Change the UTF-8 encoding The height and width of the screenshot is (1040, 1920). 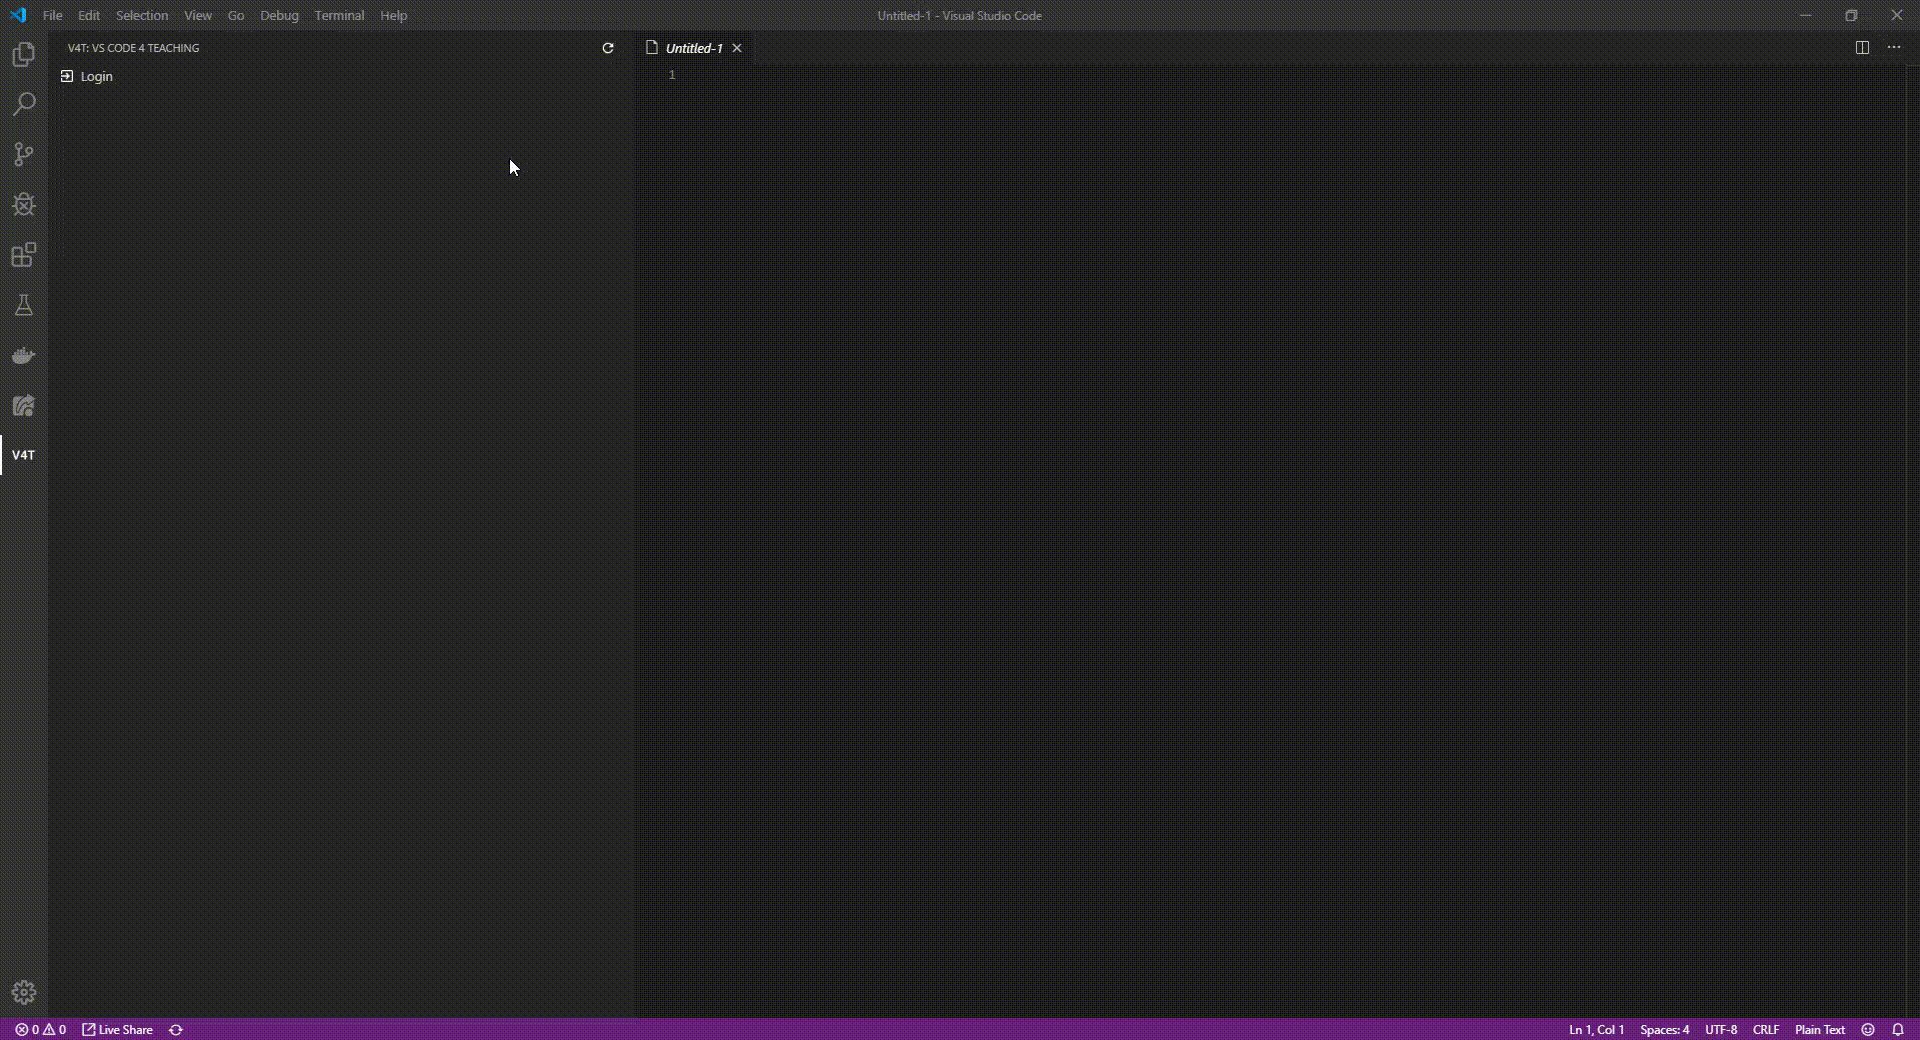1721,1029
